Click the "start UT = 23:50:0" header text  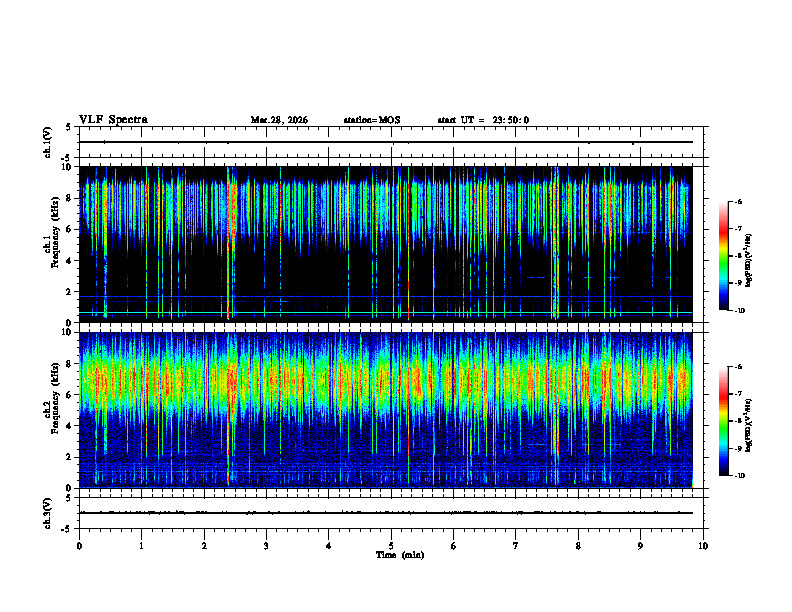tap(483, 120)
